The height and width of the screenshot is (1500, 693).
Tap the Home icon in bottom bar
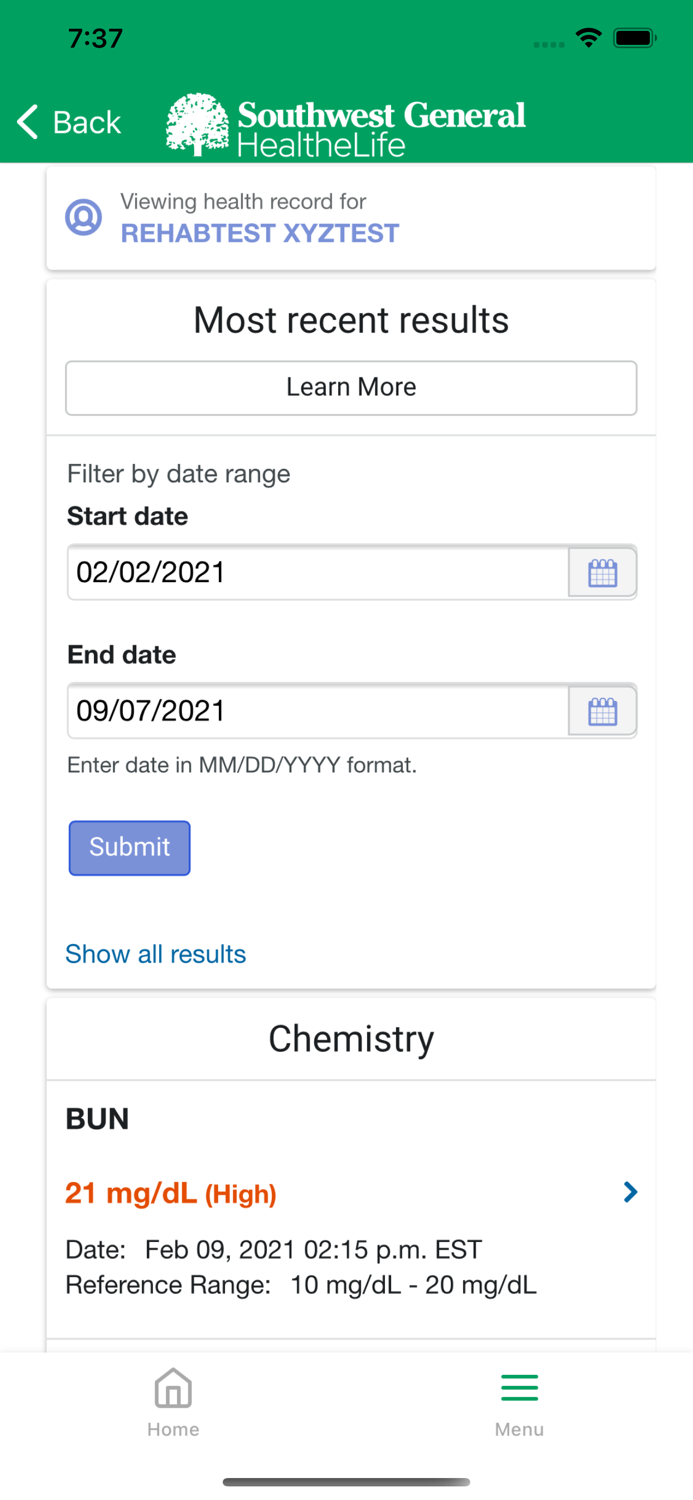173,1388
